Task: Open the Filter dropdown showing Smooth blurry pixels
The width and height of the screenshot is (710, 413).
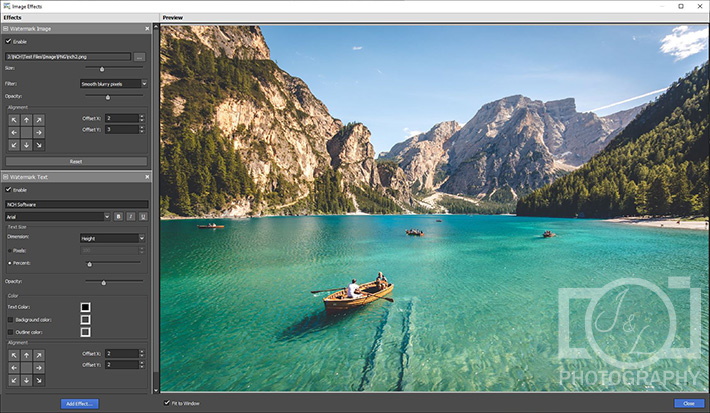Action: (112, 84)
